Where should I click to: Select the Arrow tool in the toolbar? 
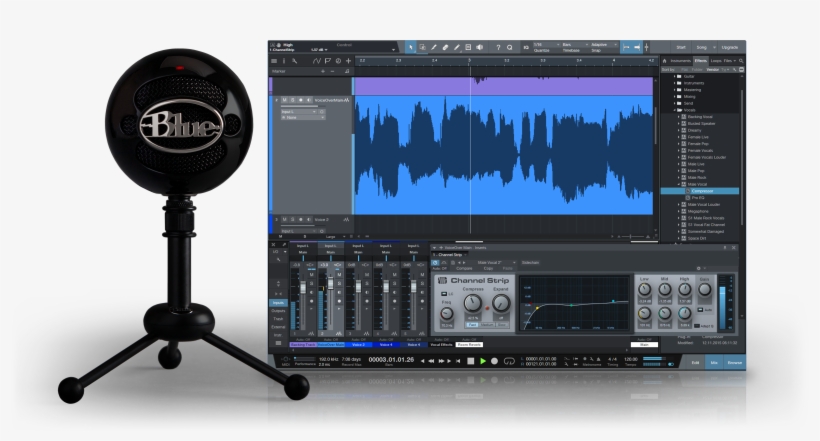pyautogui.click(x=411, y=47)
